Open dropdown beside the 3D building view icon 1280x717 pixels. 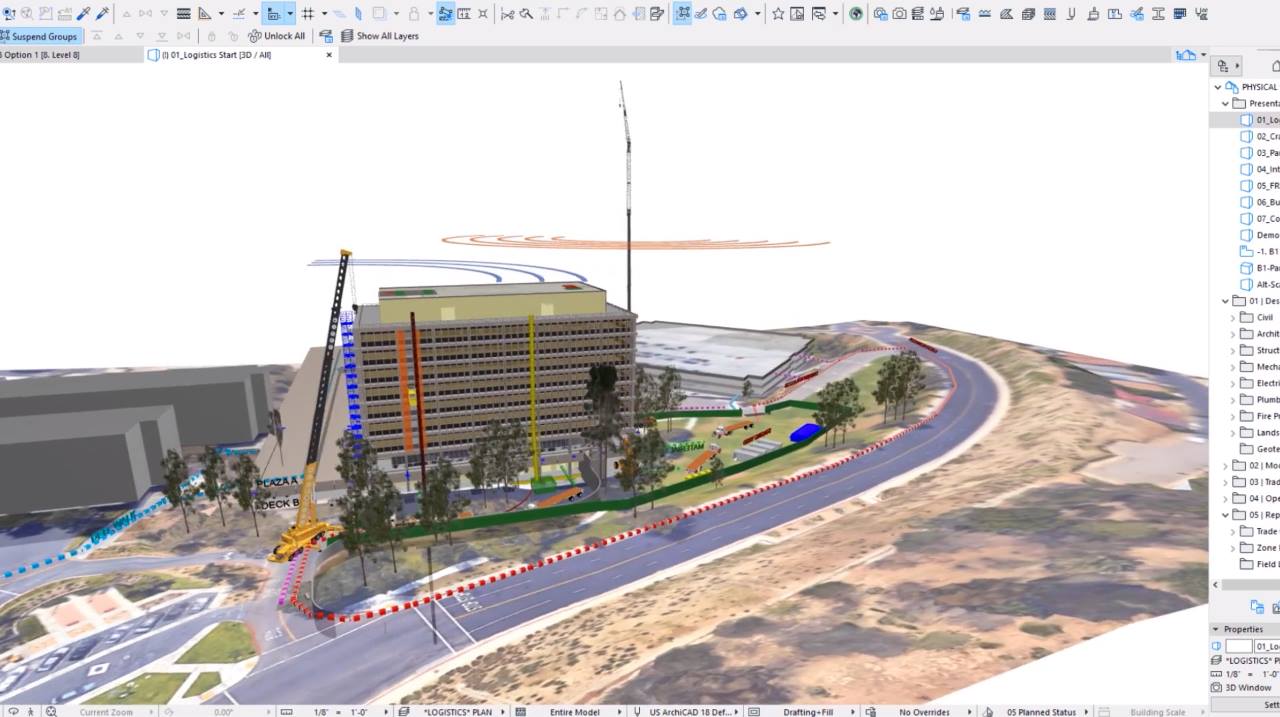[1203, 55]
